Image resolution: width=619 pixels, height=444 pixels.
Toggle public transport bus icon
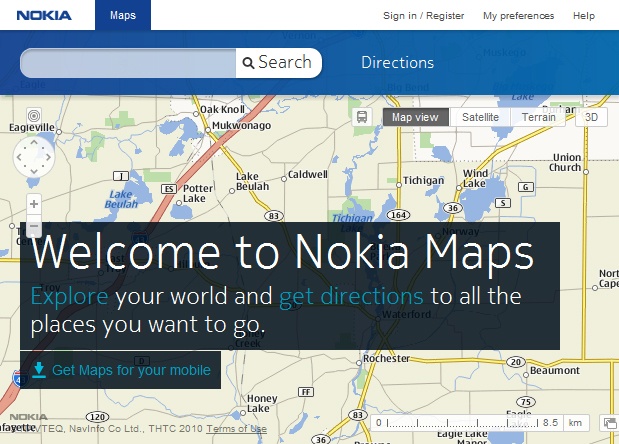click(362, 117)
